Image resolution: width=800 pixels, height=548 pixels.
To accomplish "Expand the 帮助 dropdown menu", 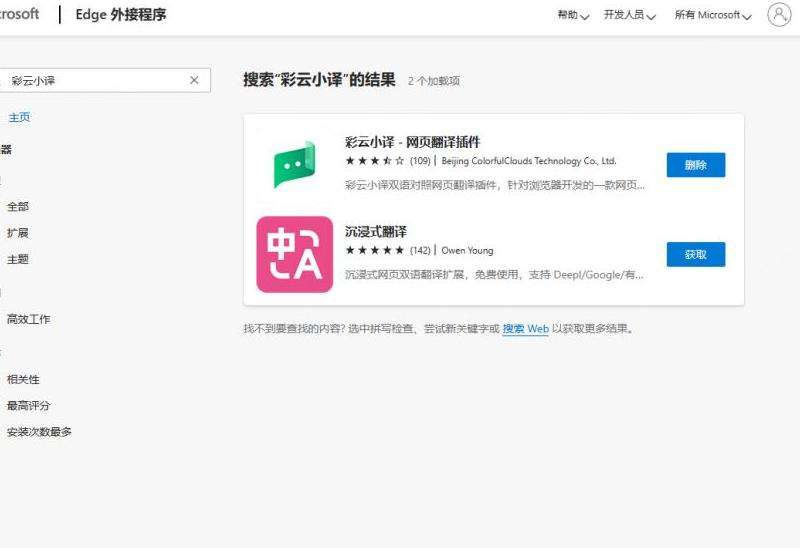I will [x=573, y=15].
